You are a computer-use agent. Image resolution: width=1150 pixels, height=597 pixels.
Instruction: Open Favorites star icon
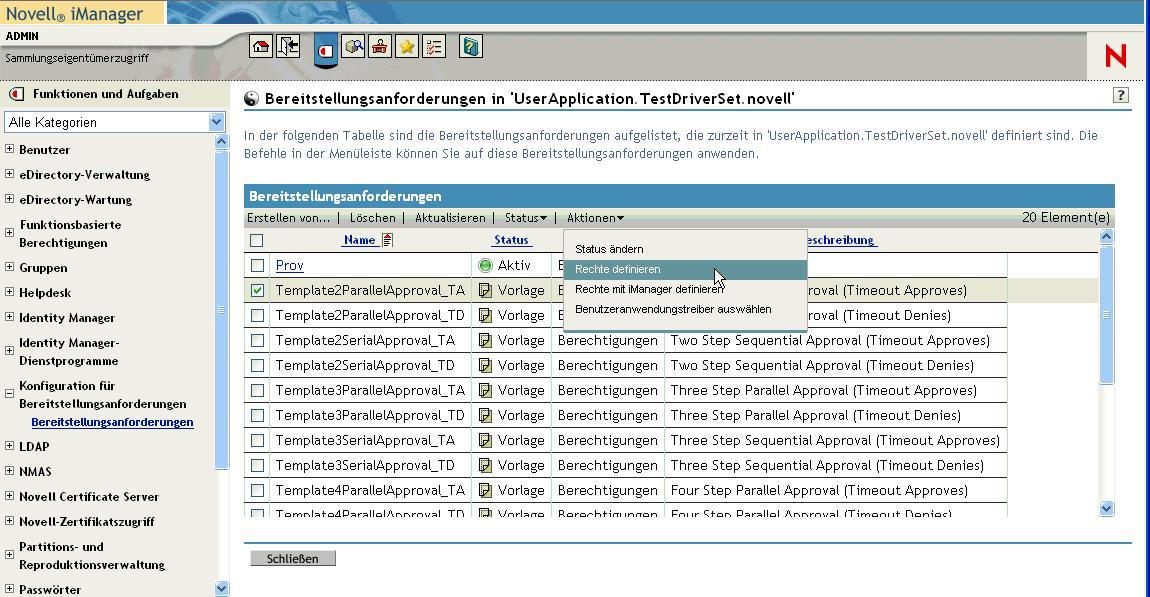point(407,46)
